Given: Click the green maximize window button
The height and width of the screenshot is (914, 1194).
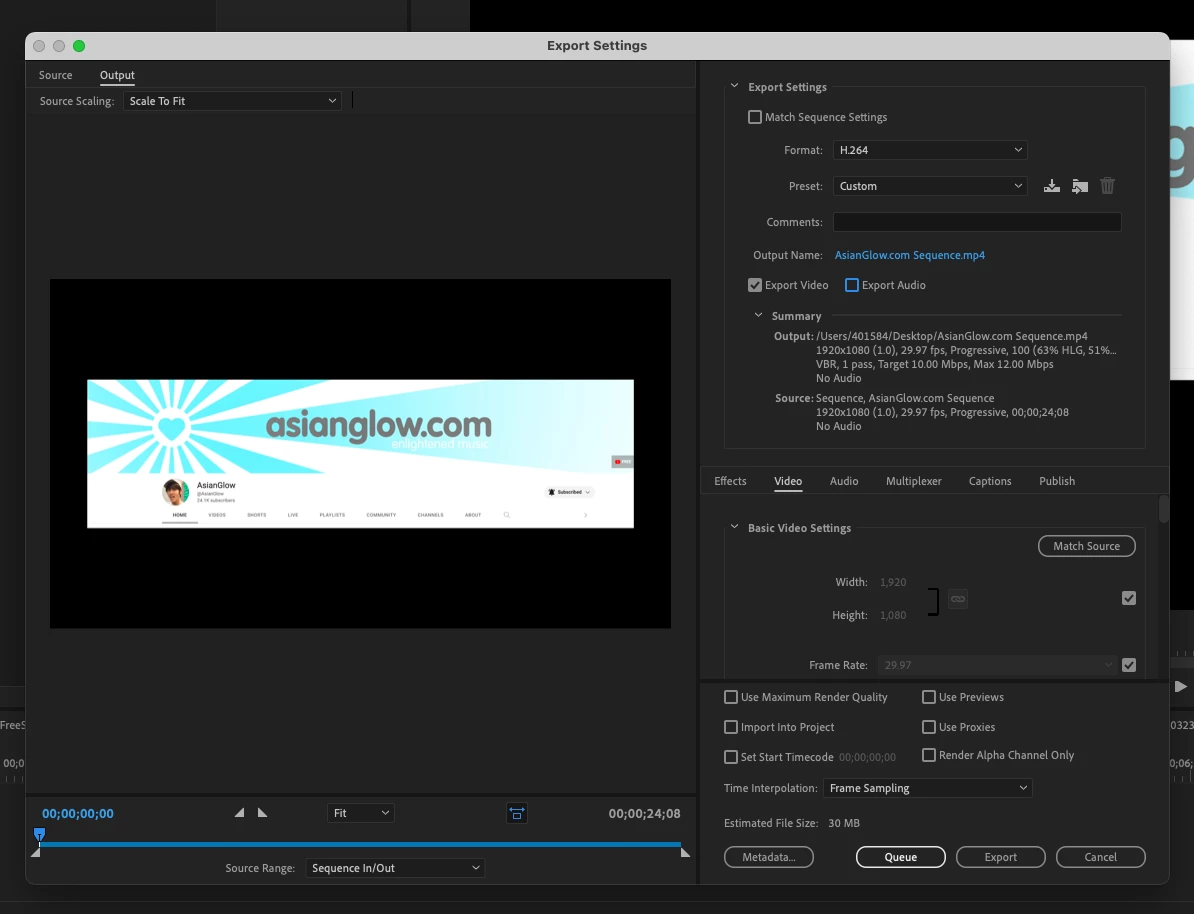Looking at the screenshot, I should click(x=78, y=46).
